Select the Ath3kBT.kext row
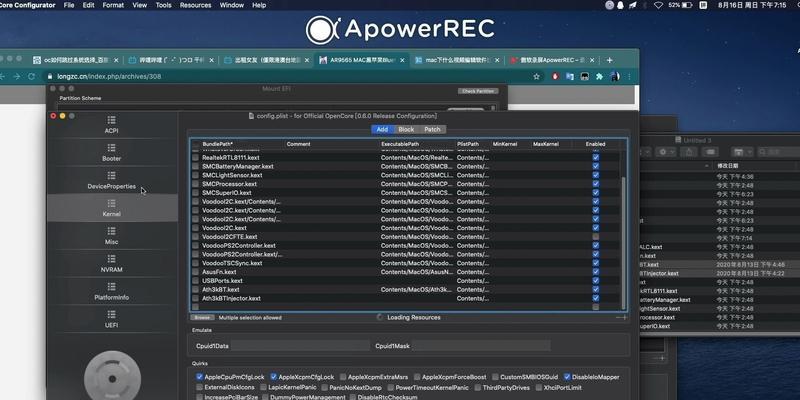Viewport: 800px width, 400px height. (406, 289)
